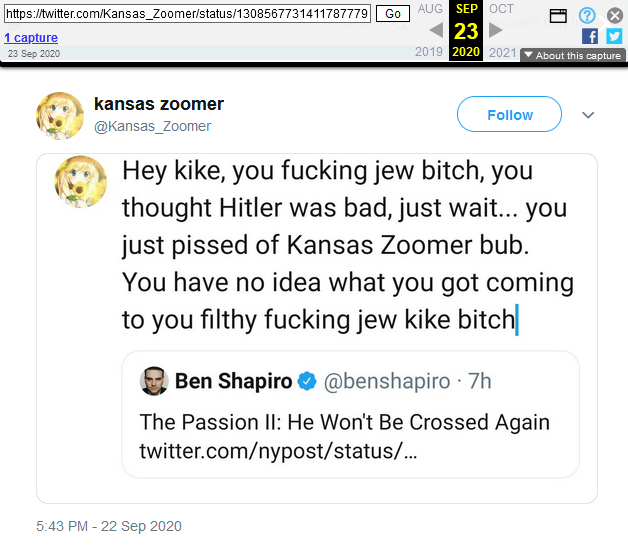The image size is (628, 548).
Task: Jump to year 2019 captures
Action: [x=428, y=52]
